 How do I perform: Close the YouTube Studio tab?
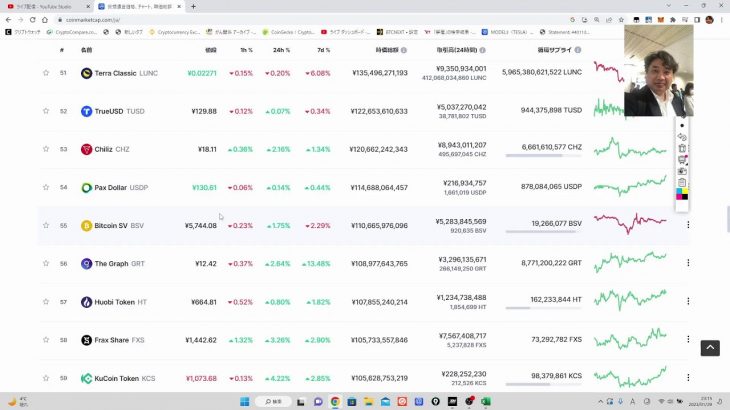tap(88, 7)
